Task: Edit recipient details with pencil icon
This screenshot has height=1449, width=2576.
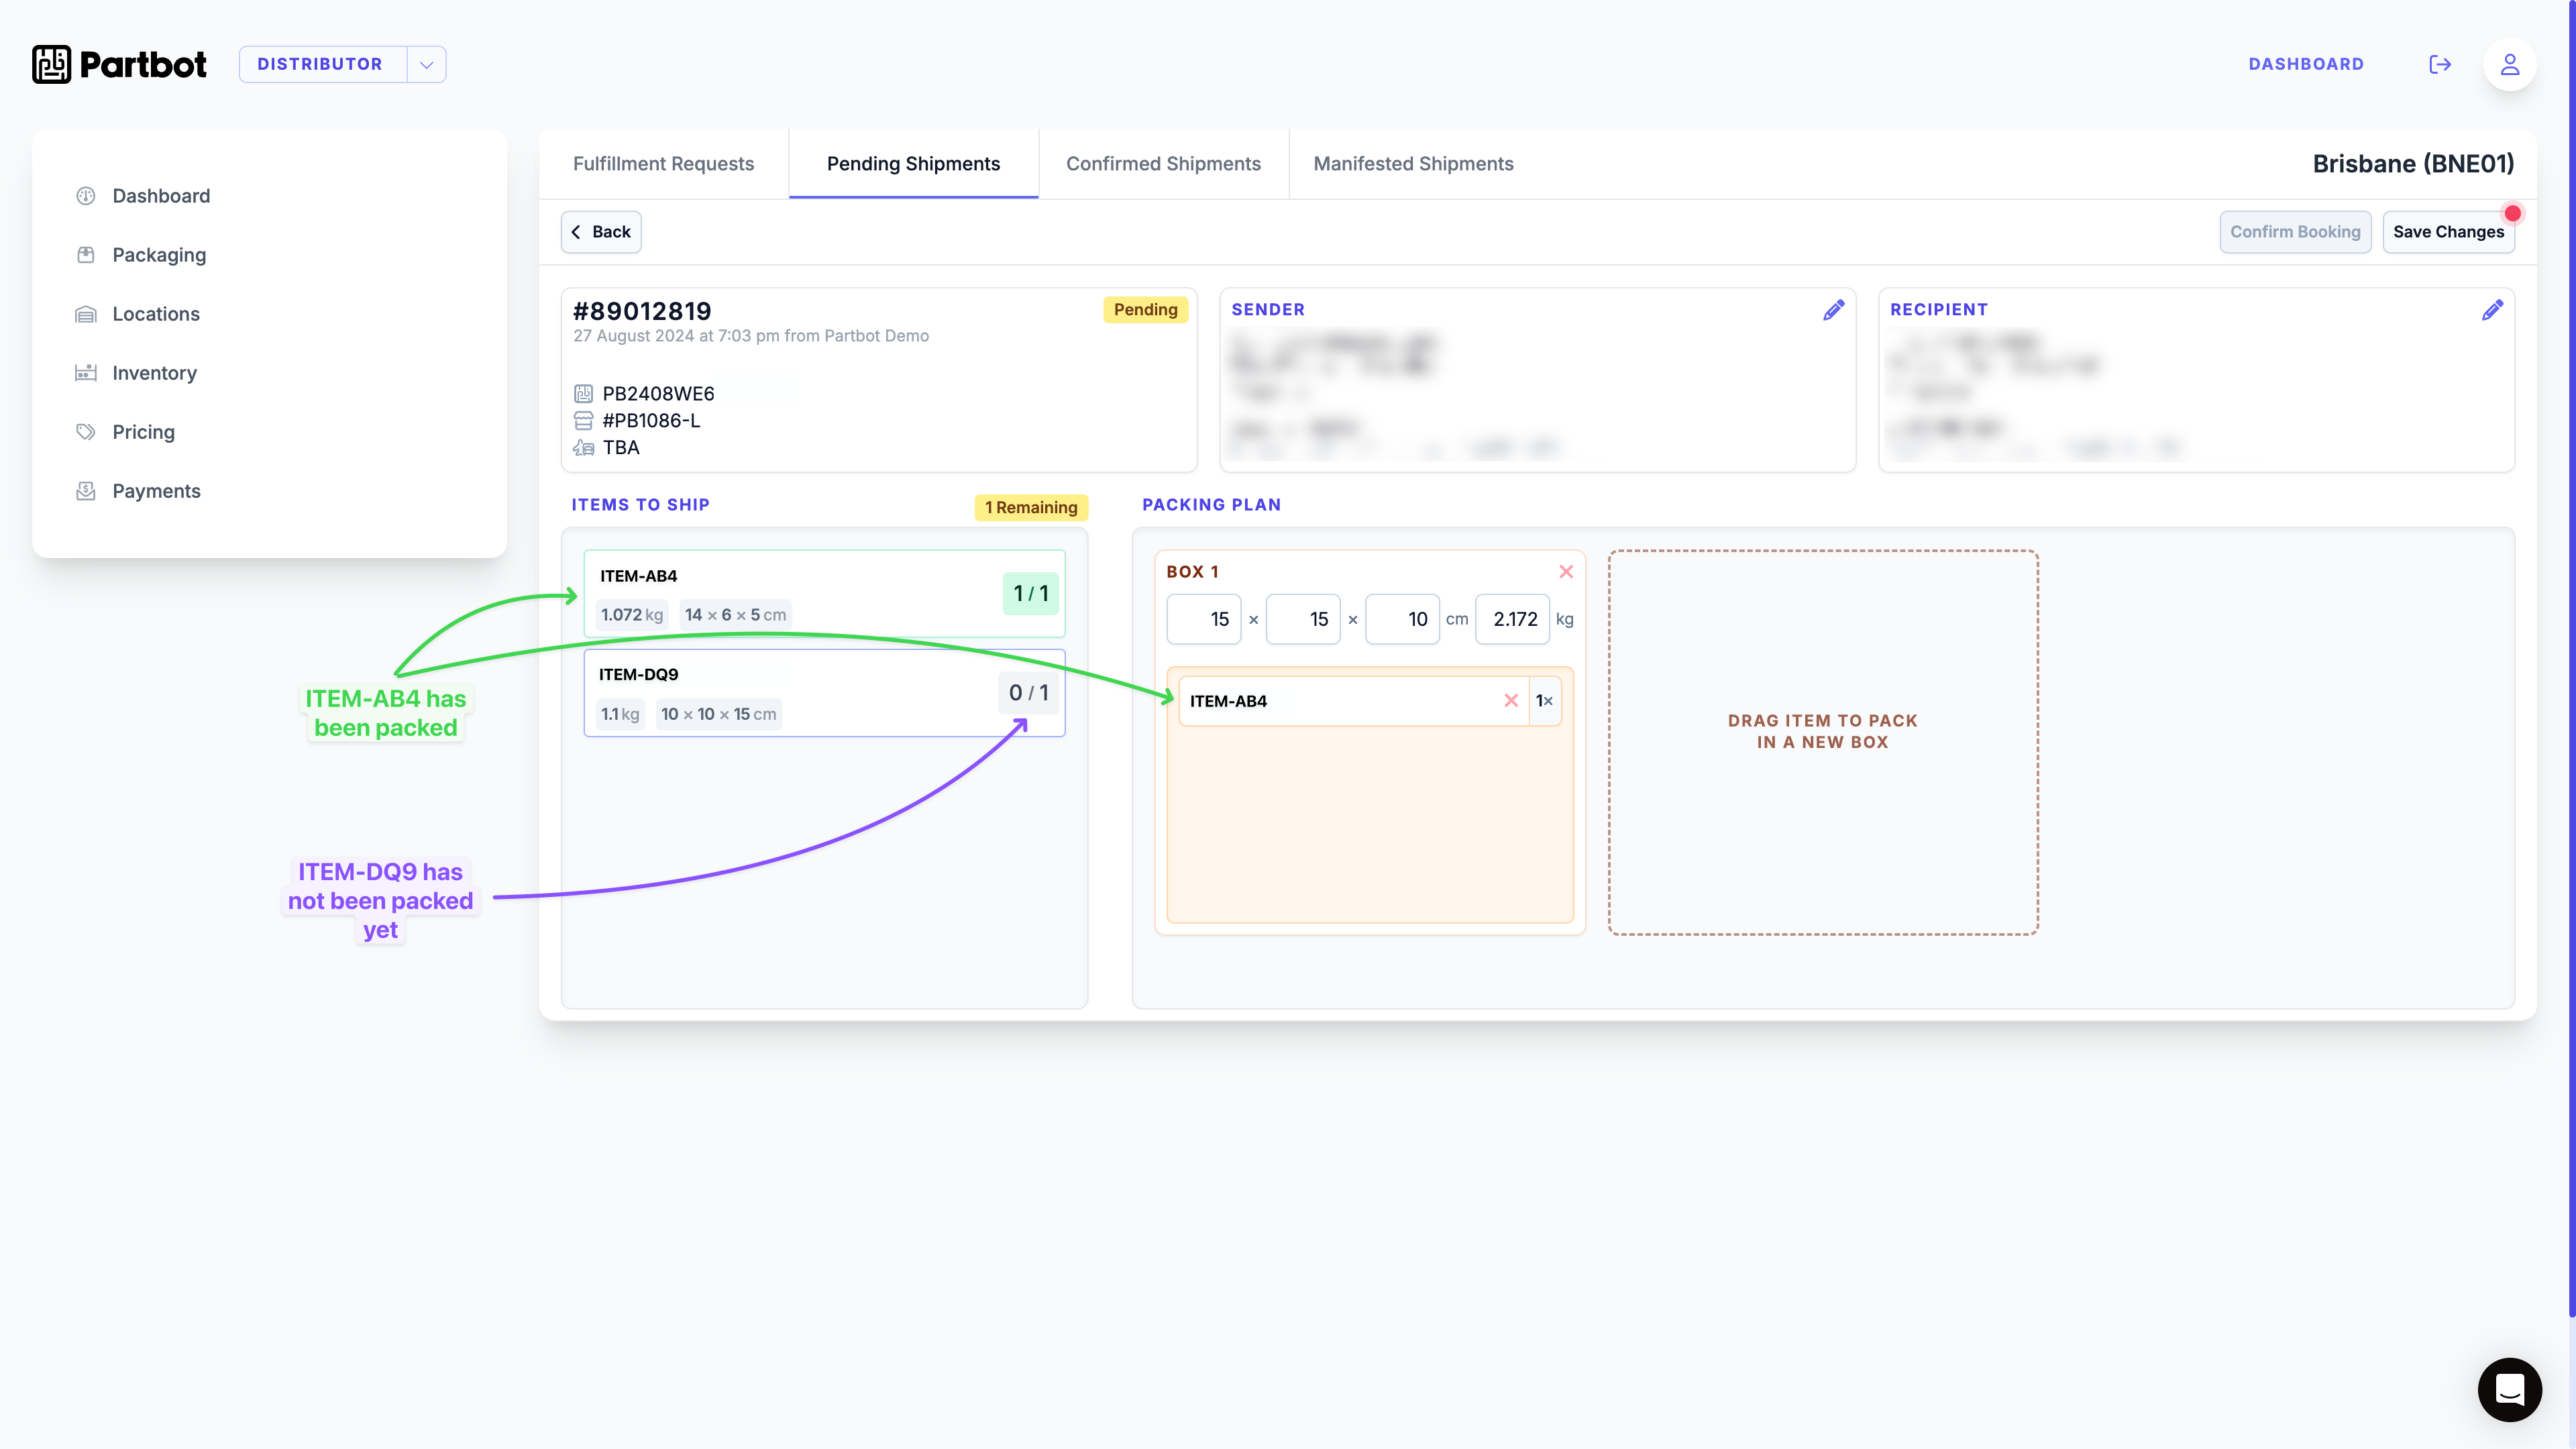Action: (x=2492, y=310)
